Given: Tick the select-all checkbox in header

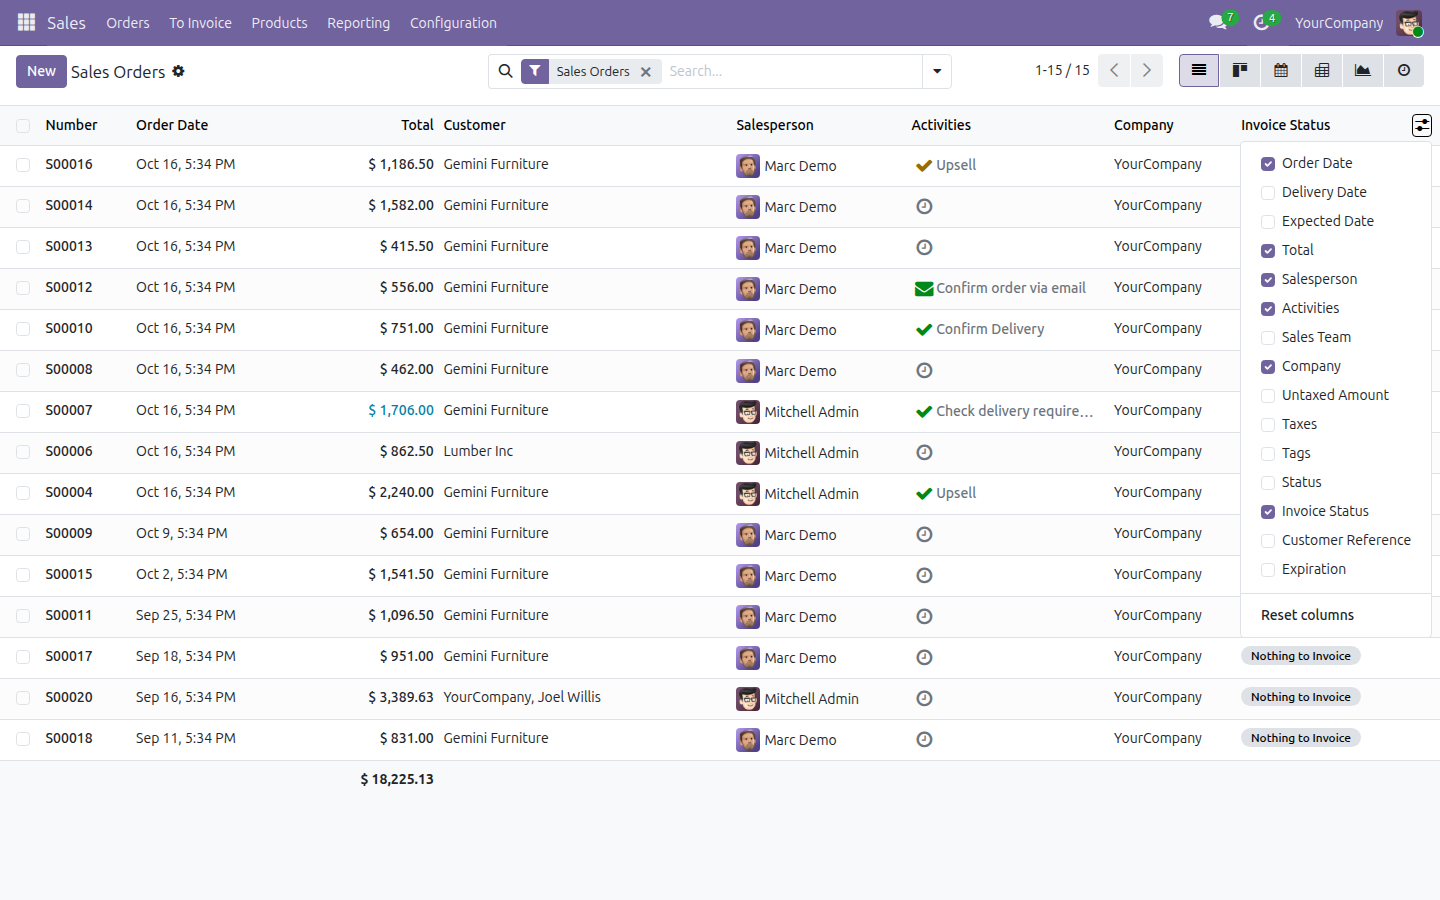Looking at the screenshot, I should click(23, 126).
